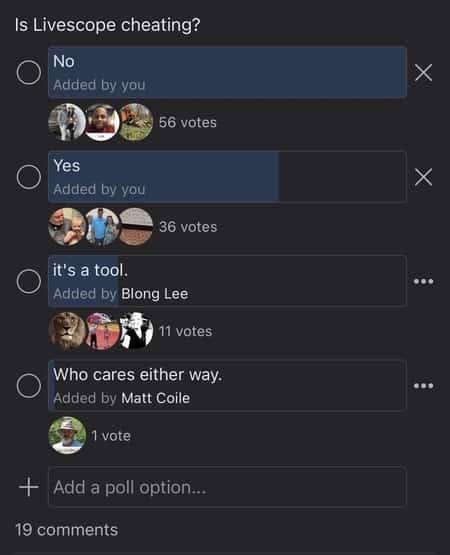Open the 19 comments link

point(67,530)
